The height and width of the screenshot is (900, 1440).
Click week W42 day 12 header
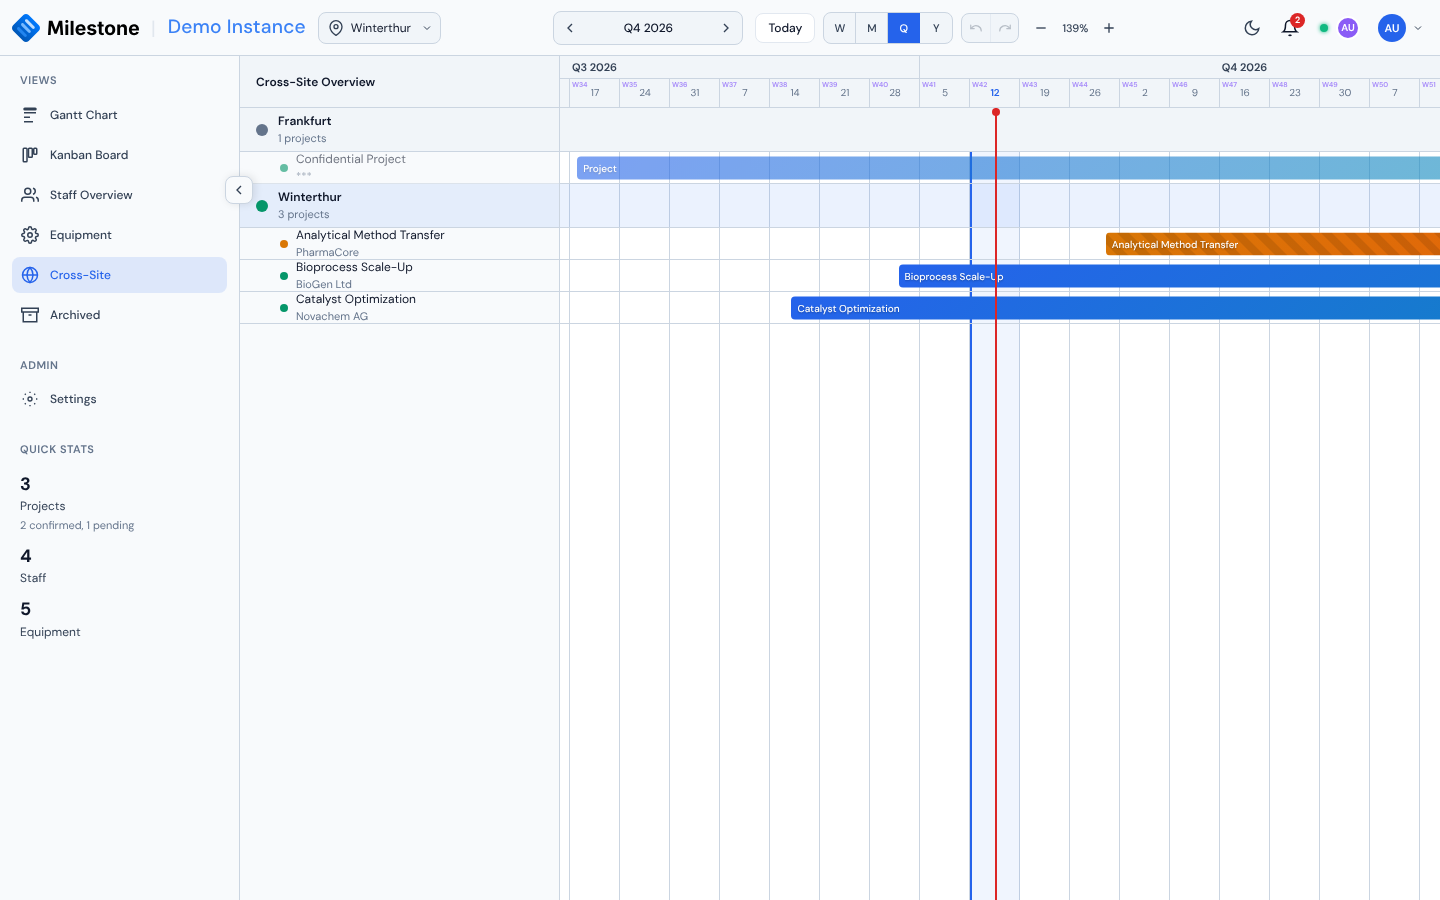(x=995, y=92)
